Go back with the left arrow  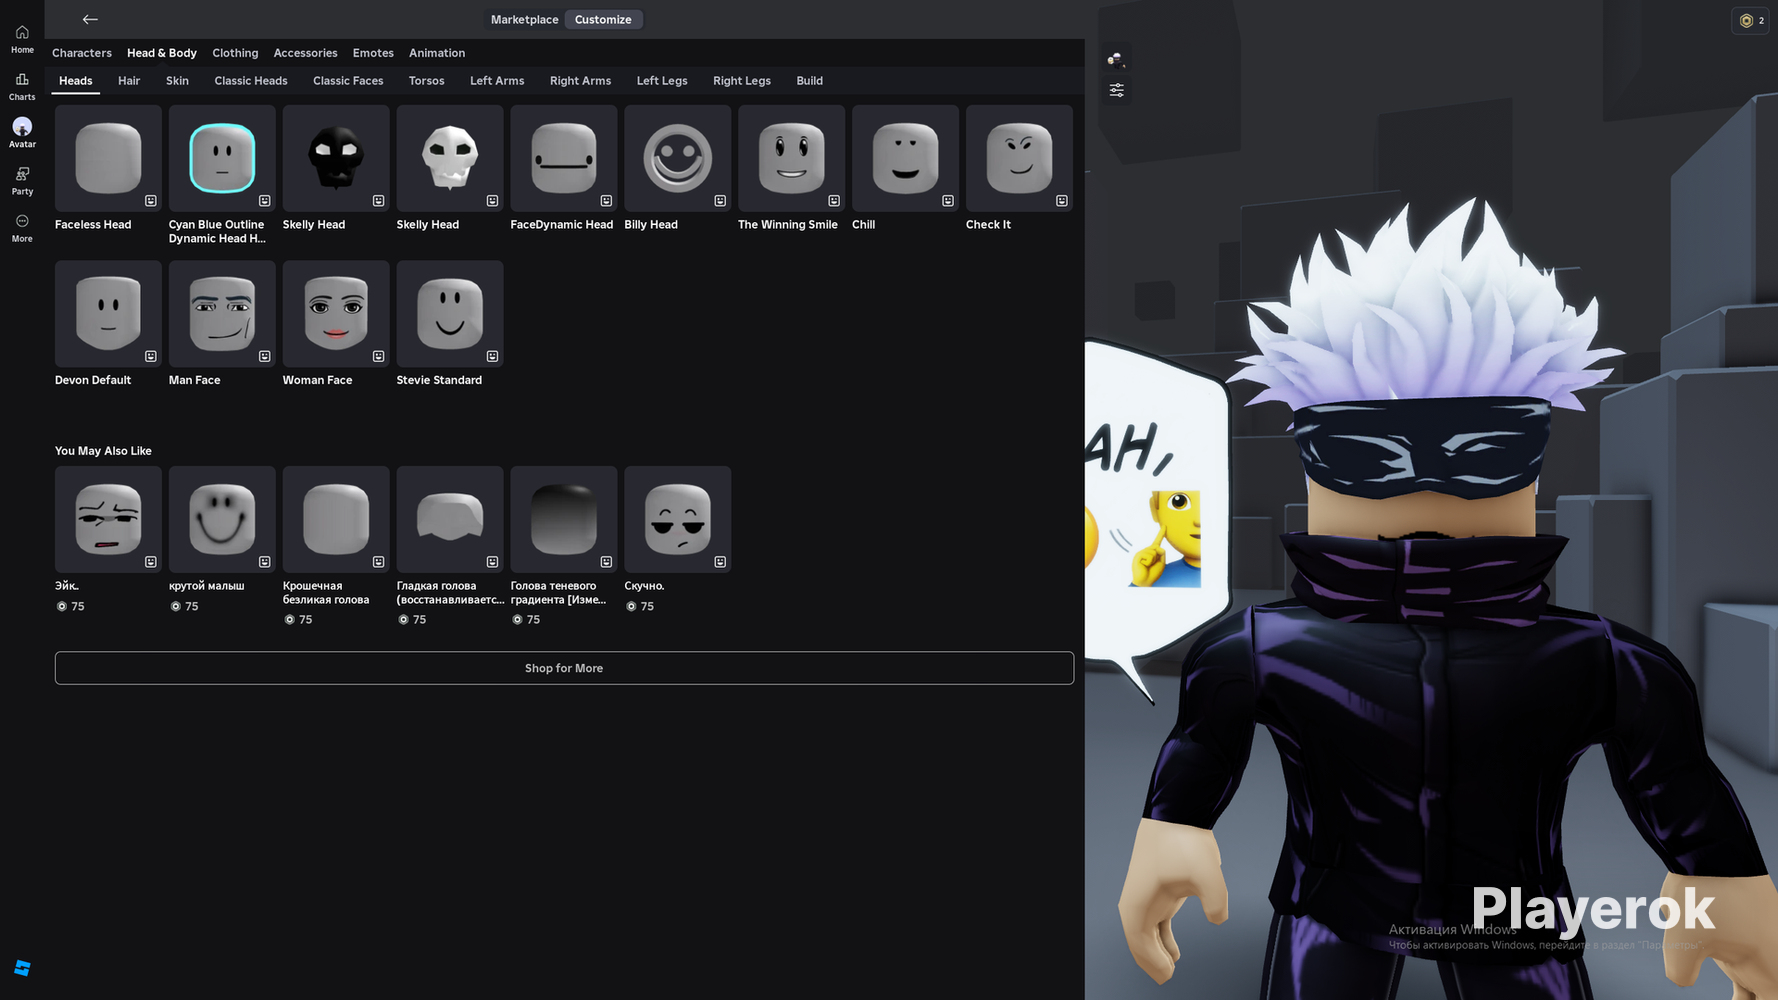pos(90,19)
